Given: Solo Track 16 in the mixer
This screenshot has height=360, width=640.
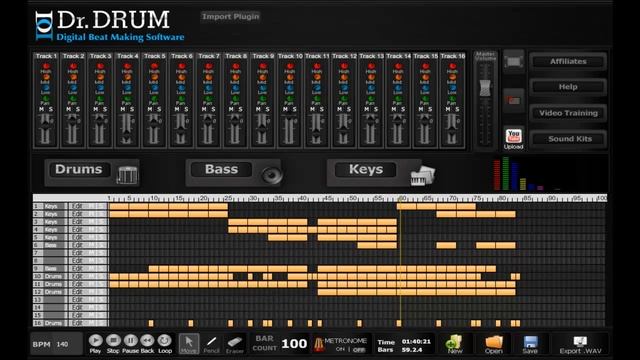Looking at the screenshot, I should coord(457,109).
